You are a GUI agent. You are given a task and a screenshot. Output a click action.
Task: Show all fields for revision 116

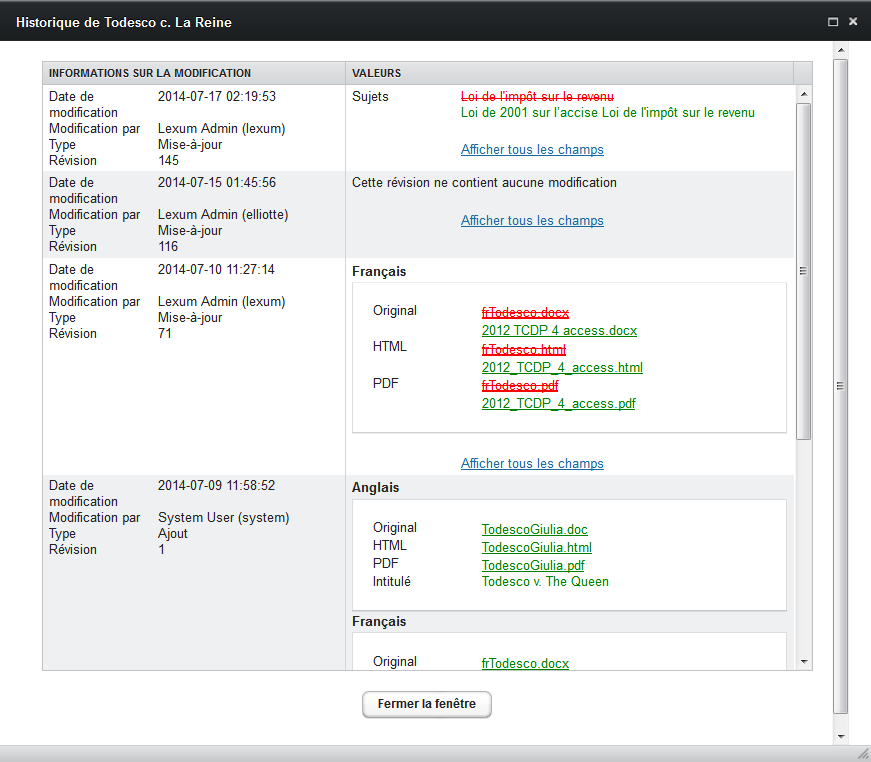coord(532,221)
